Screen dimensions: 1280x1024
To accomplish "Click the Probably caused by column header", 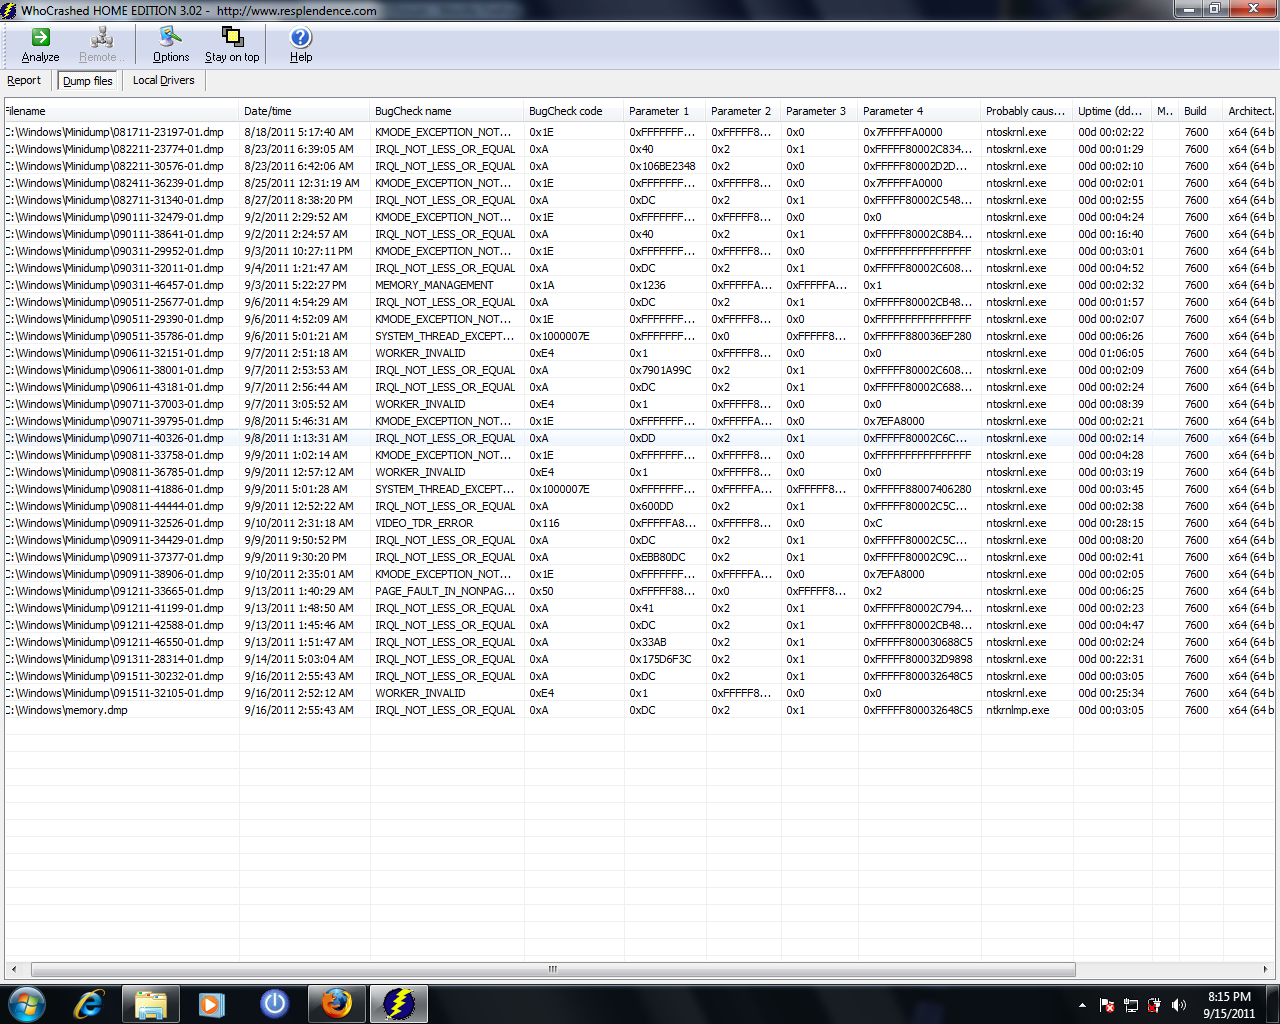I will pos(1027,111).
